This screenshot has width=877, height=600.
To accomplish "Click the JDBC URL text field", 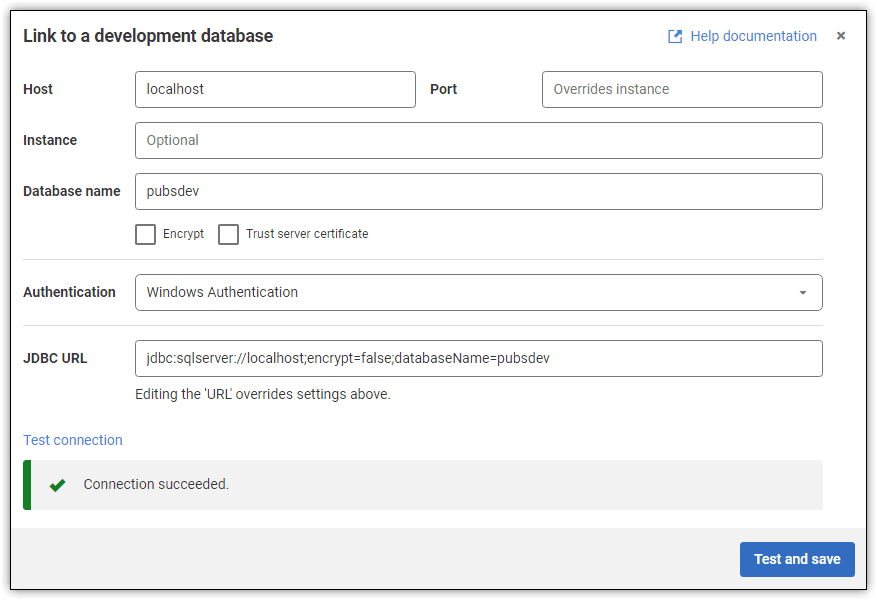I will coord(479,358).
